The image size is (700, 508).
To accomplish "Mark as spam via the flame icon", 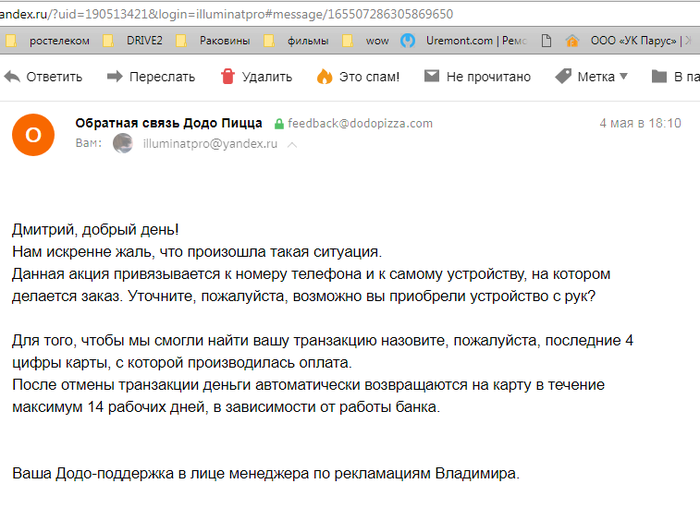I will tap(324, 76).
